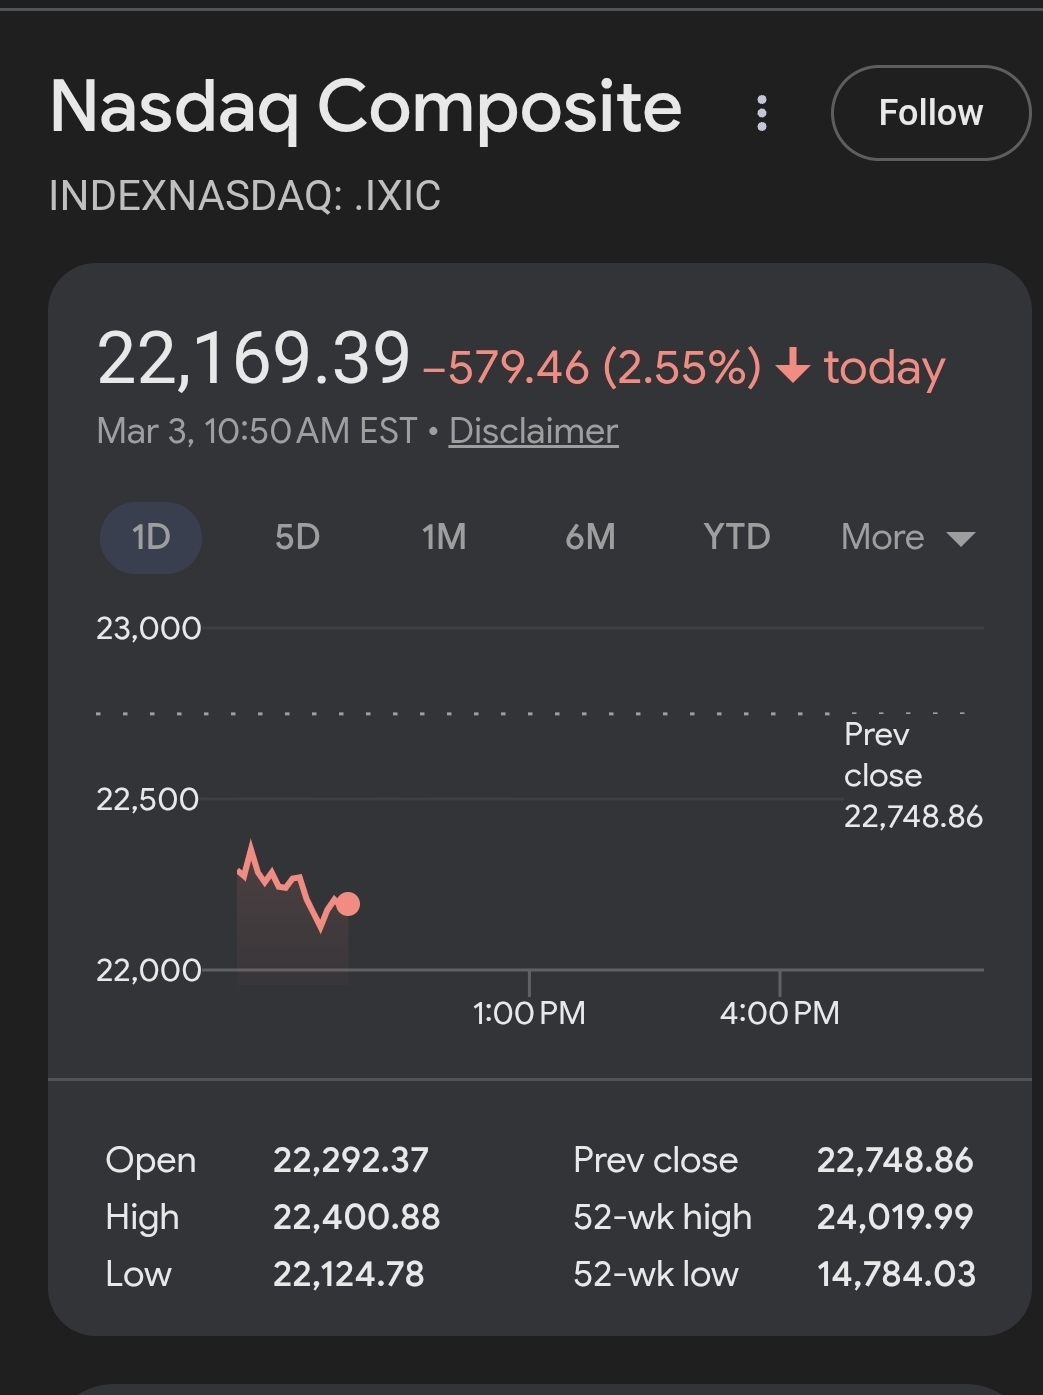Expand the More time ranges dropdown
The width and height of the screenshot is (1043, 1395).
click(x=907, y=537)
